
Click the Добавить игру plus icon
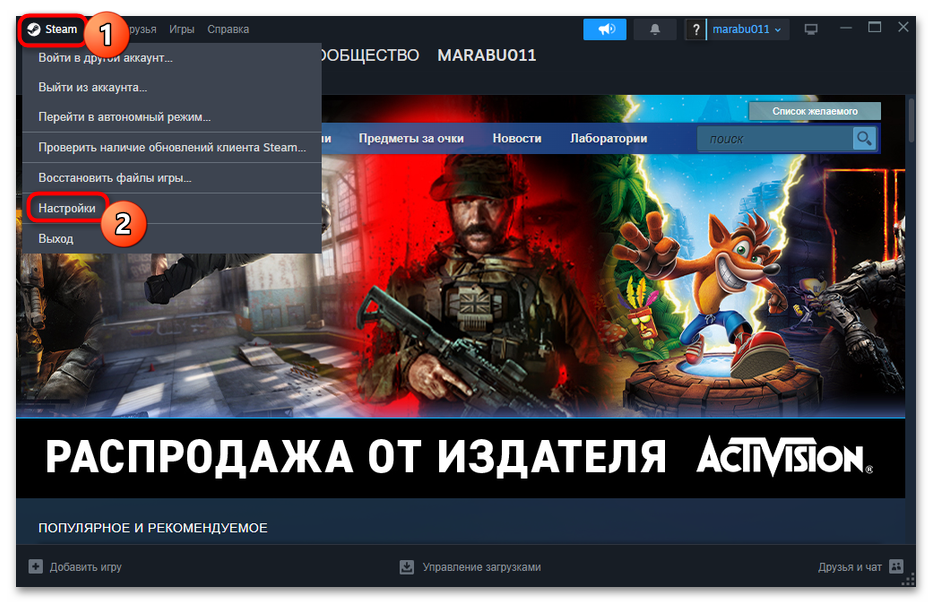(35, 566)
